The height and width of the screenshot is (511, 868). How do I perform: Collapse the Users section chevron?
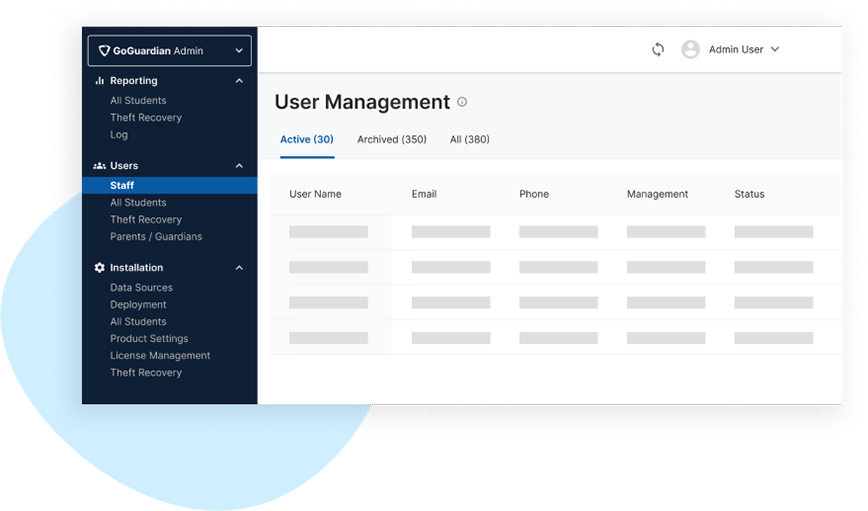pos(239,166)
